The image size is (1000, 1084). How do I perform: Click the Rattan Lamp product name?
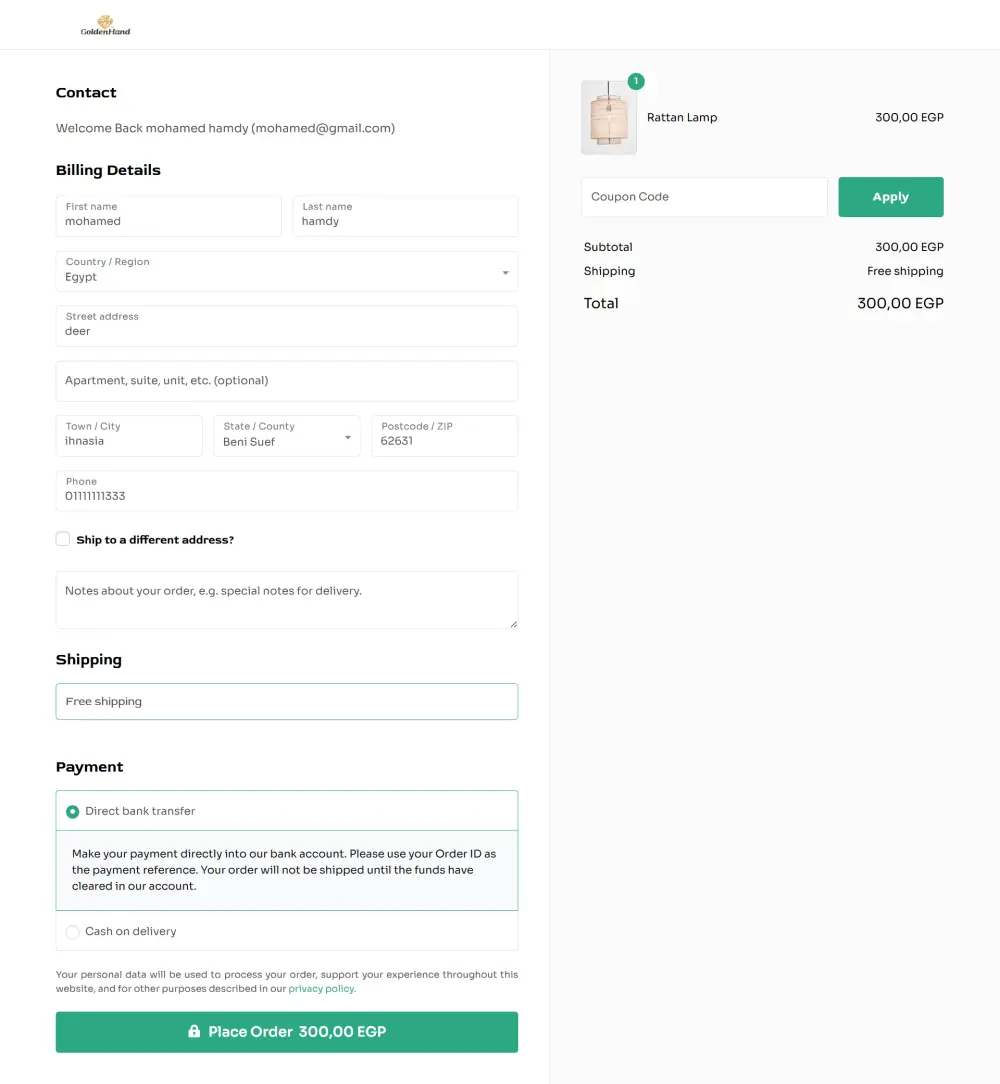(x=682, y=117)
